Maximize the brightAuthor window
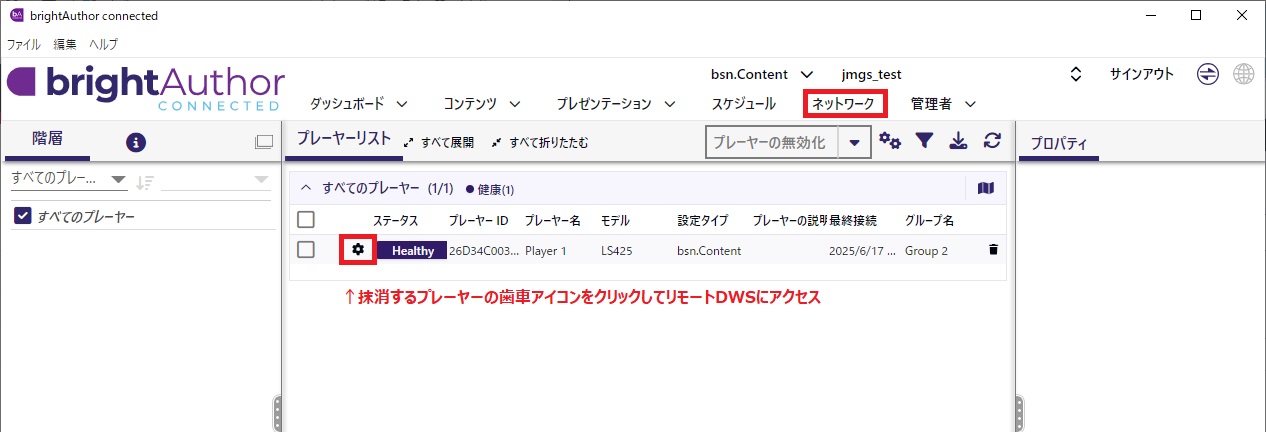Screen dimensions: 1266x432 point(1196,15)
